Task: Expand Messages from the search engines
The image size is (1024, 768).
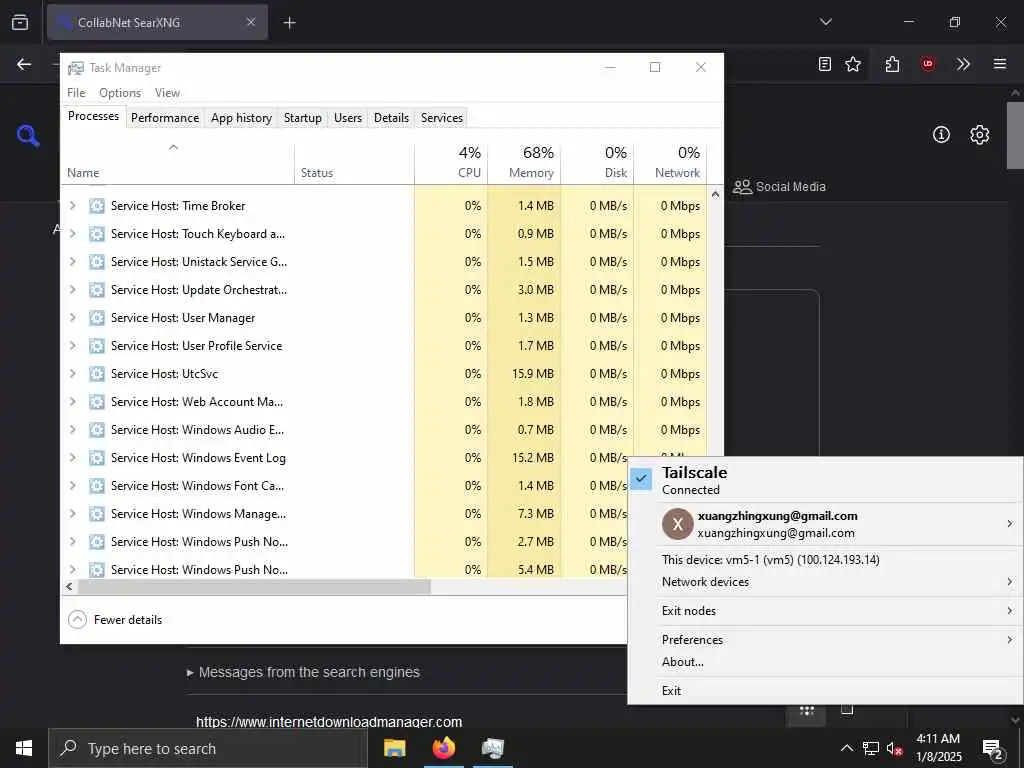Action: [x=304, y=672]
